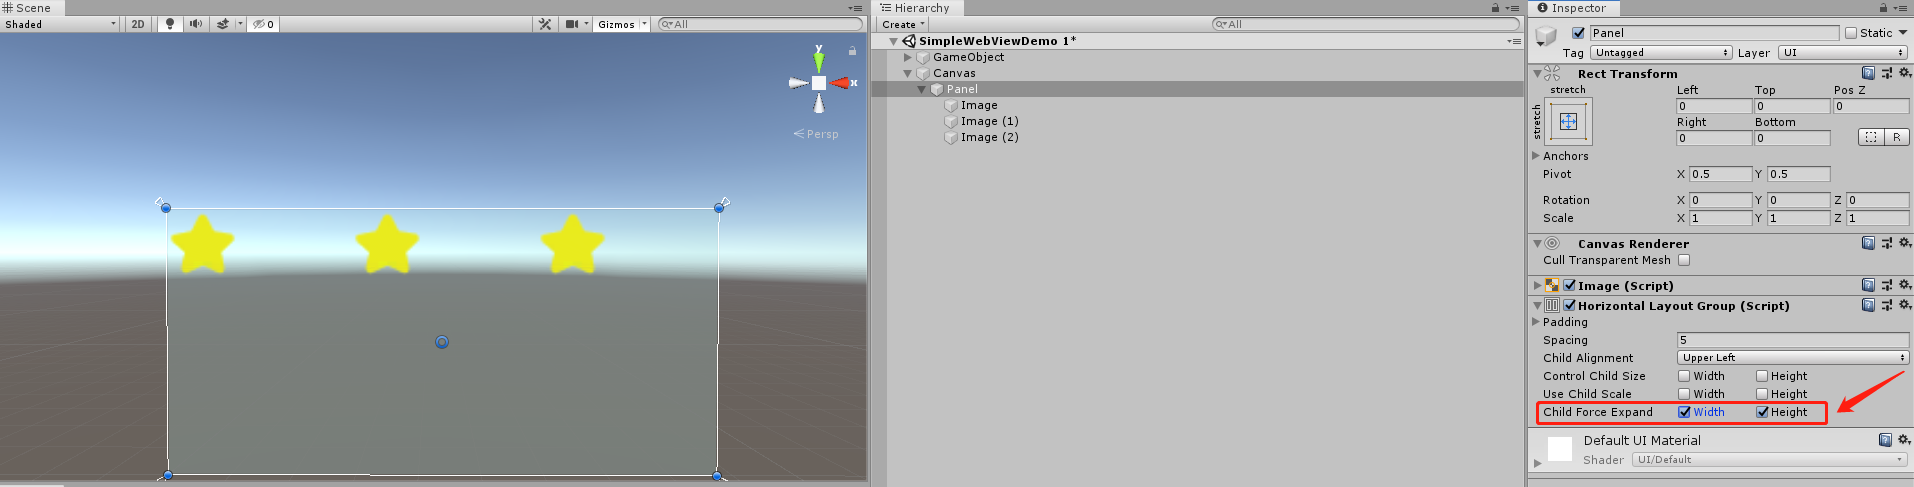Toggle the 2D view button

(x=138, y=24)
